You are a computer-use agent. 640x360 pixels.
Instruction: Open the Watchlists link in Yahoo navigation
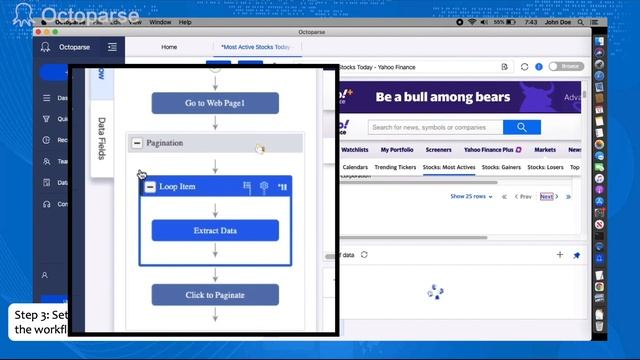355,150
